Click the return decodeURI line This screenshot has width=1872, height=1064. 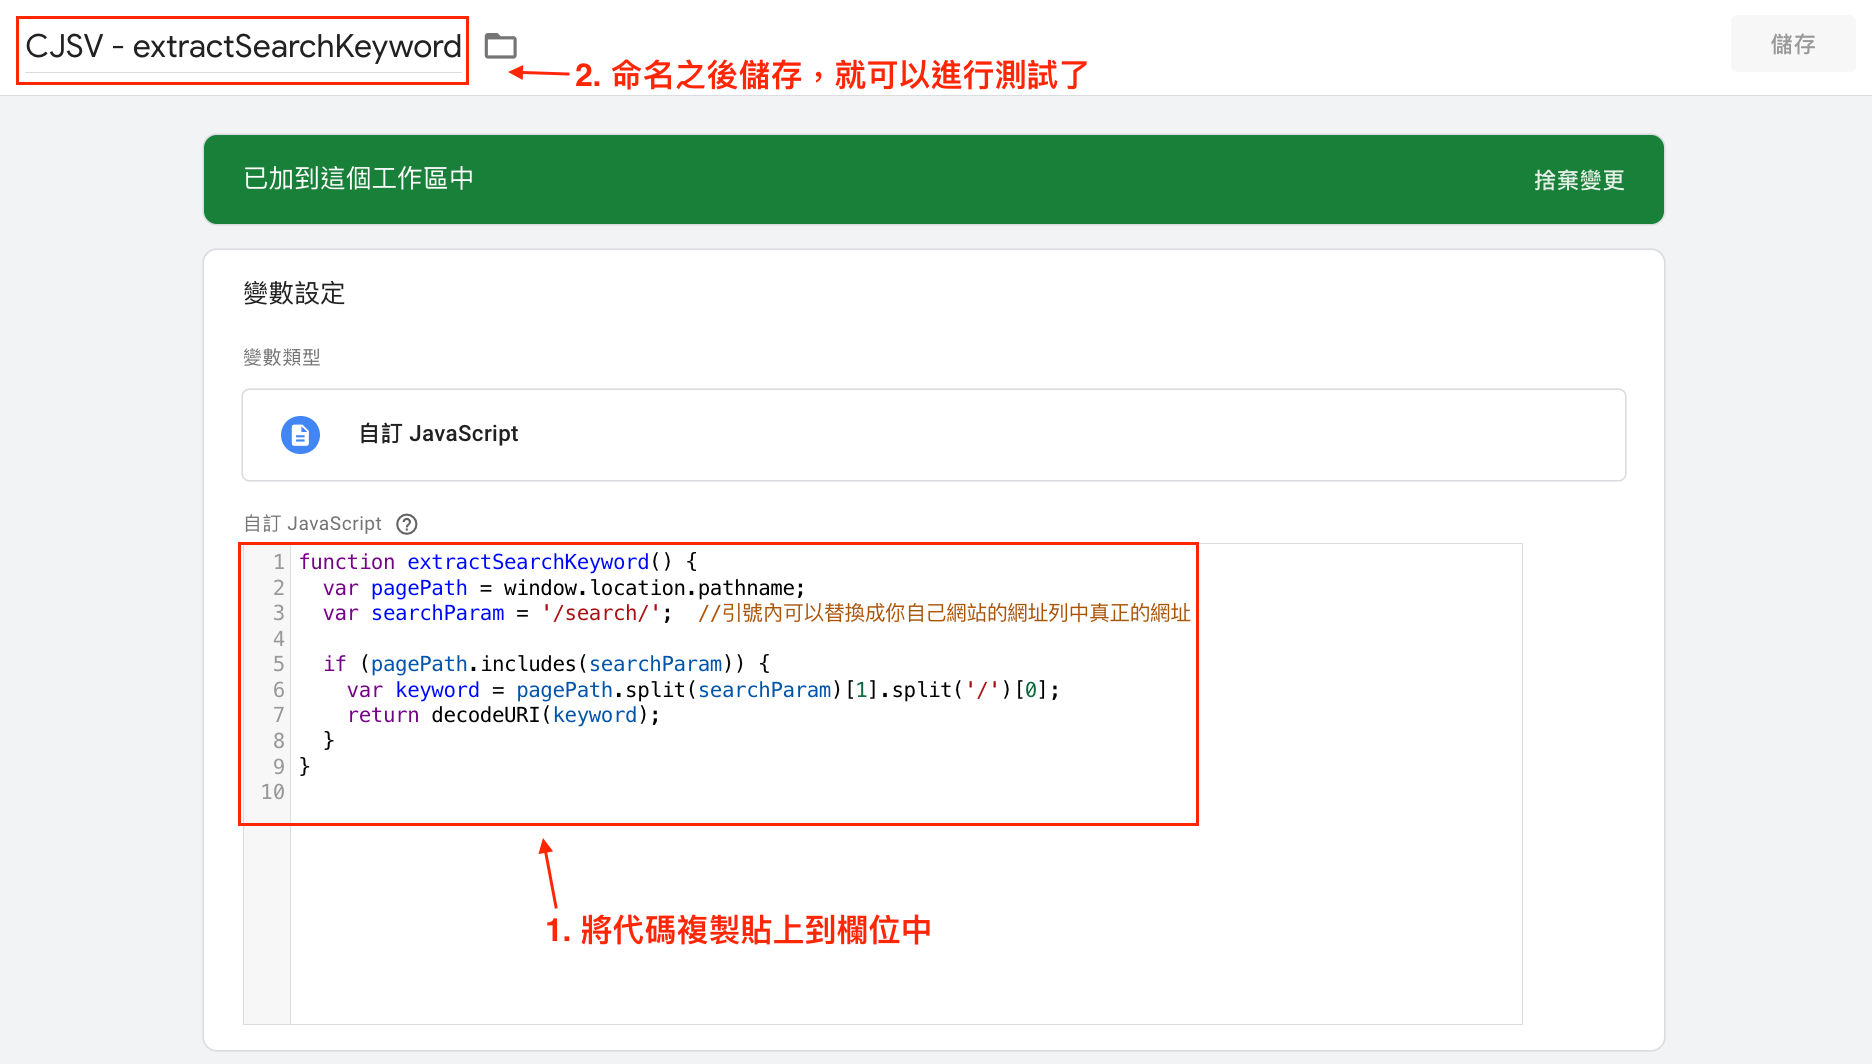point(503,715)
